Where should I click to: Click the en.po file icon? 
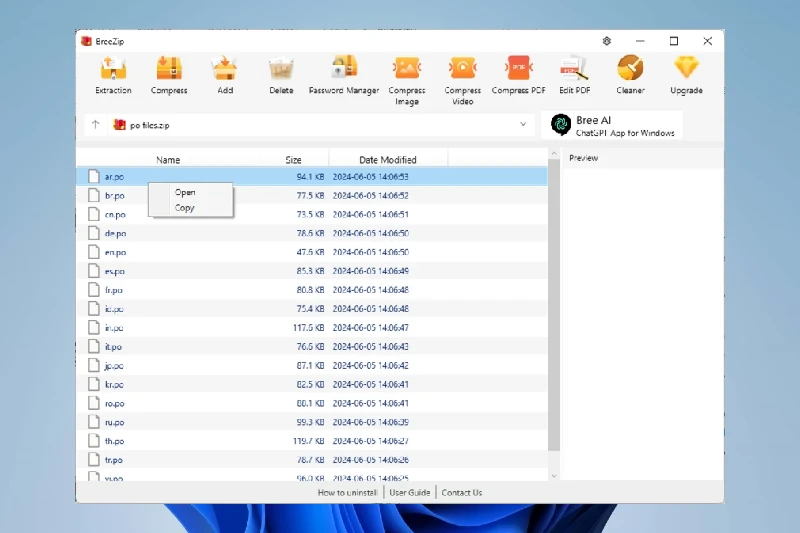pyautogui.click(x=93, y=252)
